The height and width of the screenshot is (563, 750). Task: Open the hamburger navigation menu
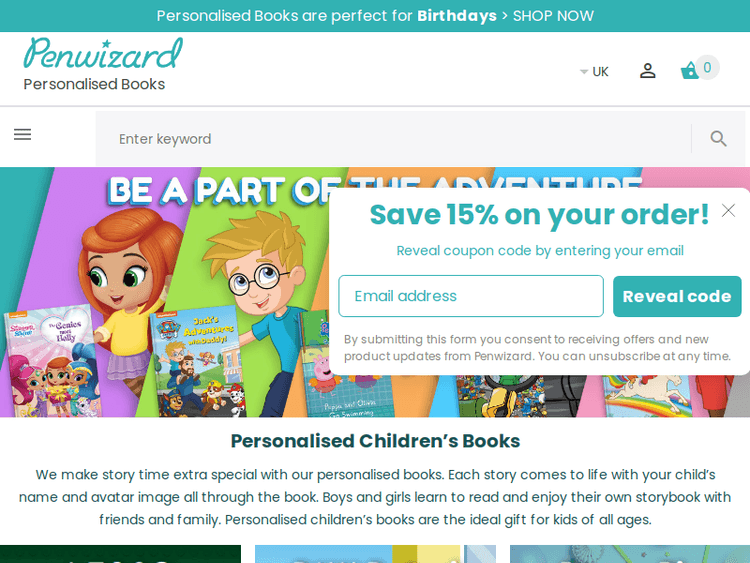pos(22,134)
